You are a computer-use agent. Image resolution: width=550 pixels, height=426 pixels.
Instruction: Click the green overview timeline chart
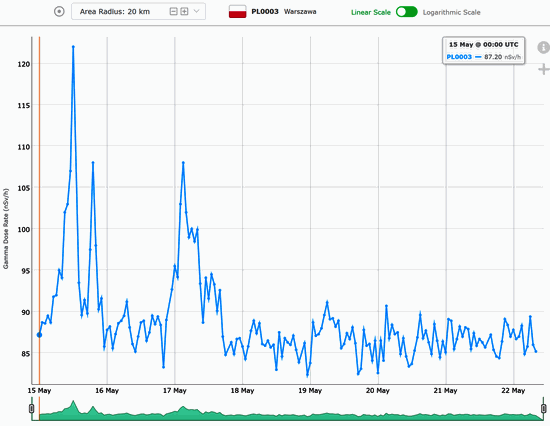(288, 410)
